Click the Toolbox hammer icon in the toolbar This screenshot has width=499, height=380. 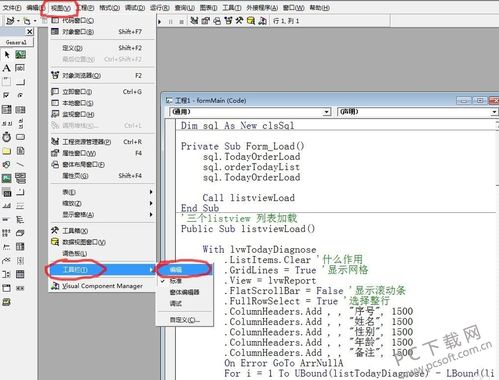(x=239, y=21)
